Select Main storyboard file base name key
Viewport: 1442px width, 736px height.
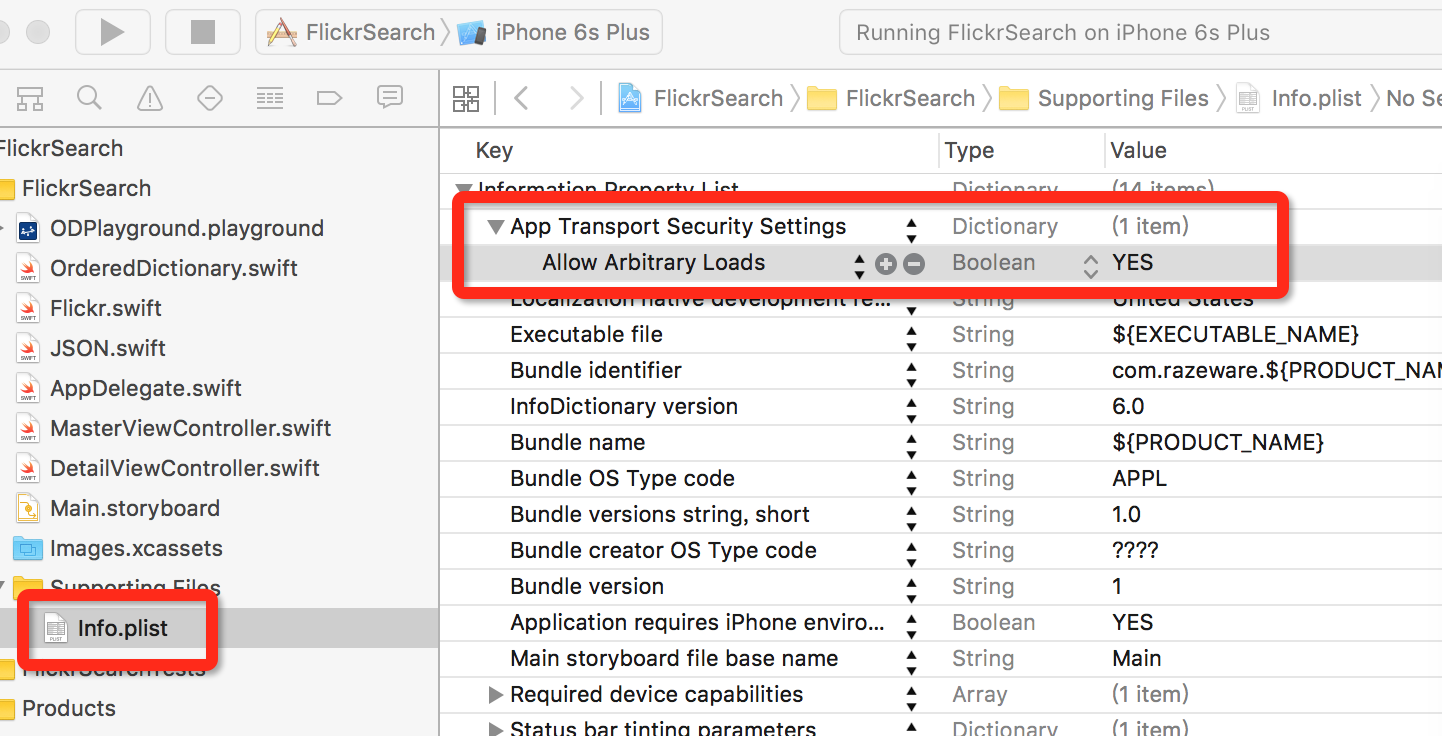(x=674, y=658)
